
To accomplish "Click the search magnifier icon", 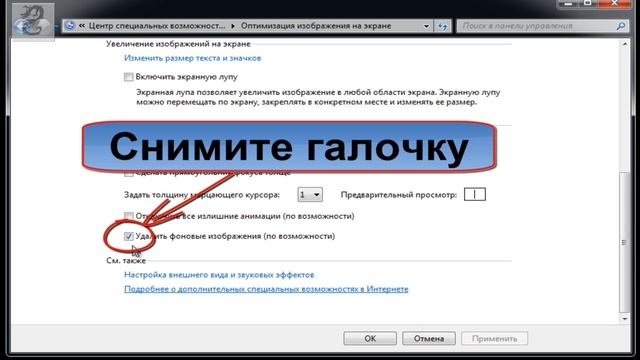I will pos(621,26).
